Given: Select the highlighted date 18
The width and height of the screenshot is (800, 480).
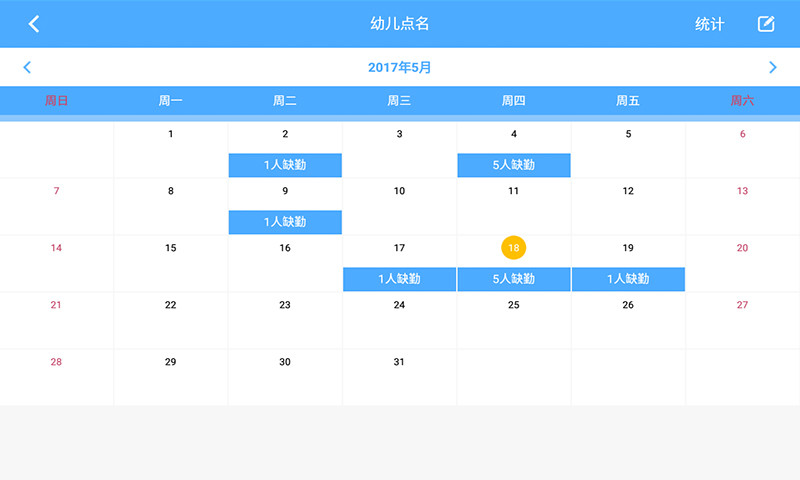Looking at the screenshot, I should click(513, 248).
